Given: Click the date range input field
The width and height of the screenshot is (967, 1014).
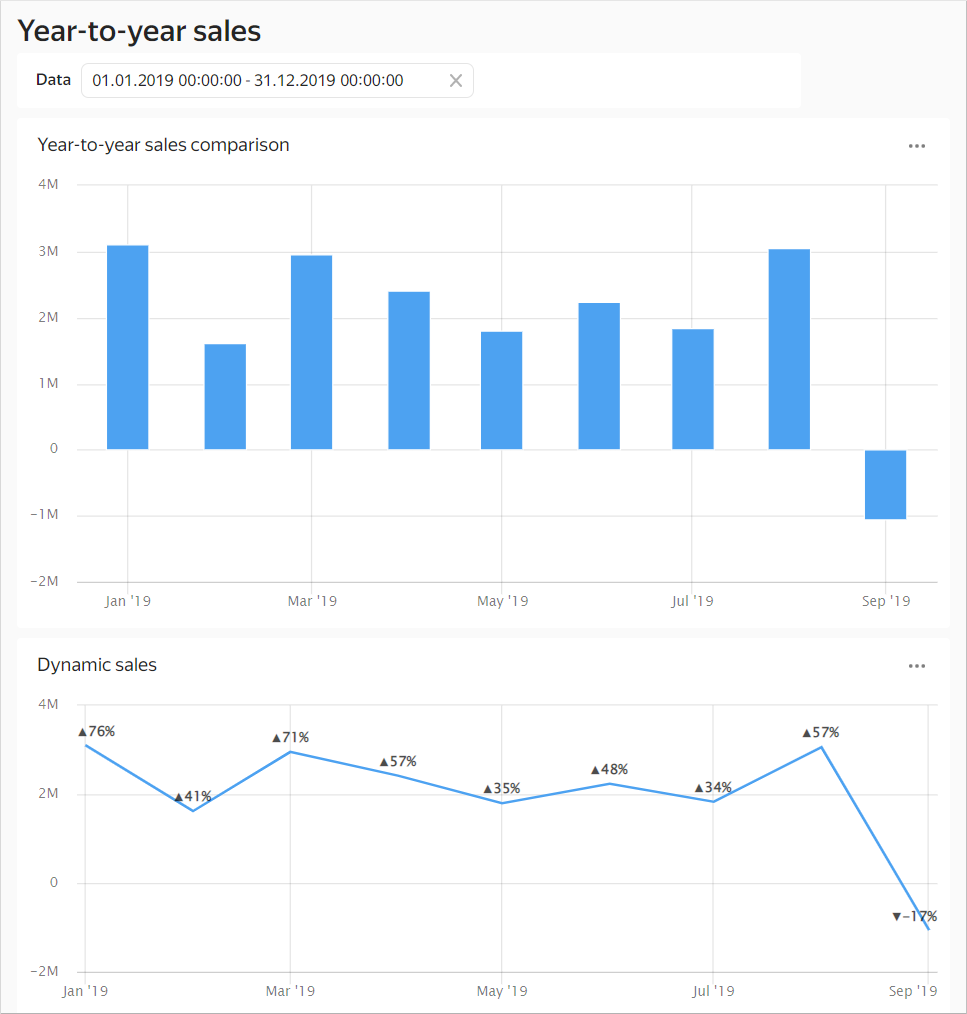Looking at the screenshot, I should (260, 81).
